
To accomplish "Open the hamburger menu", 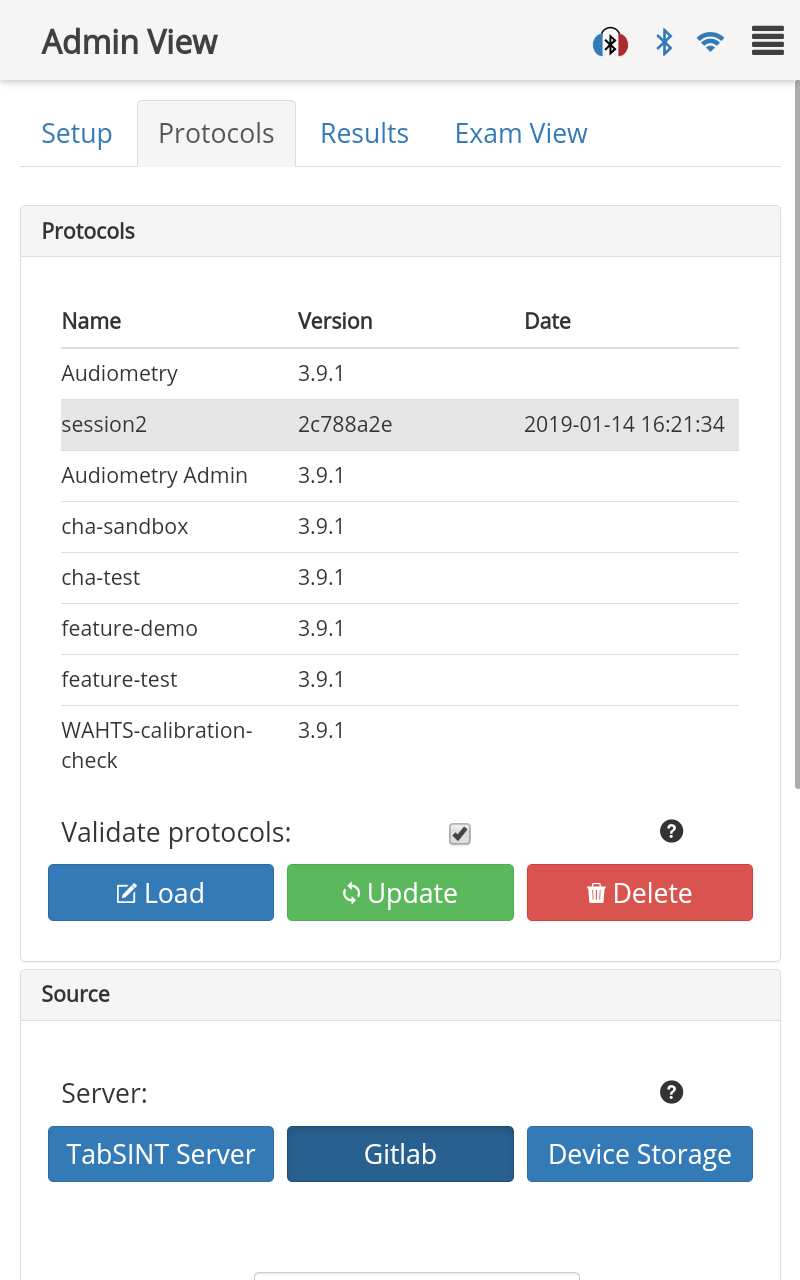I will pyautogui.click(x=767, y=42).
